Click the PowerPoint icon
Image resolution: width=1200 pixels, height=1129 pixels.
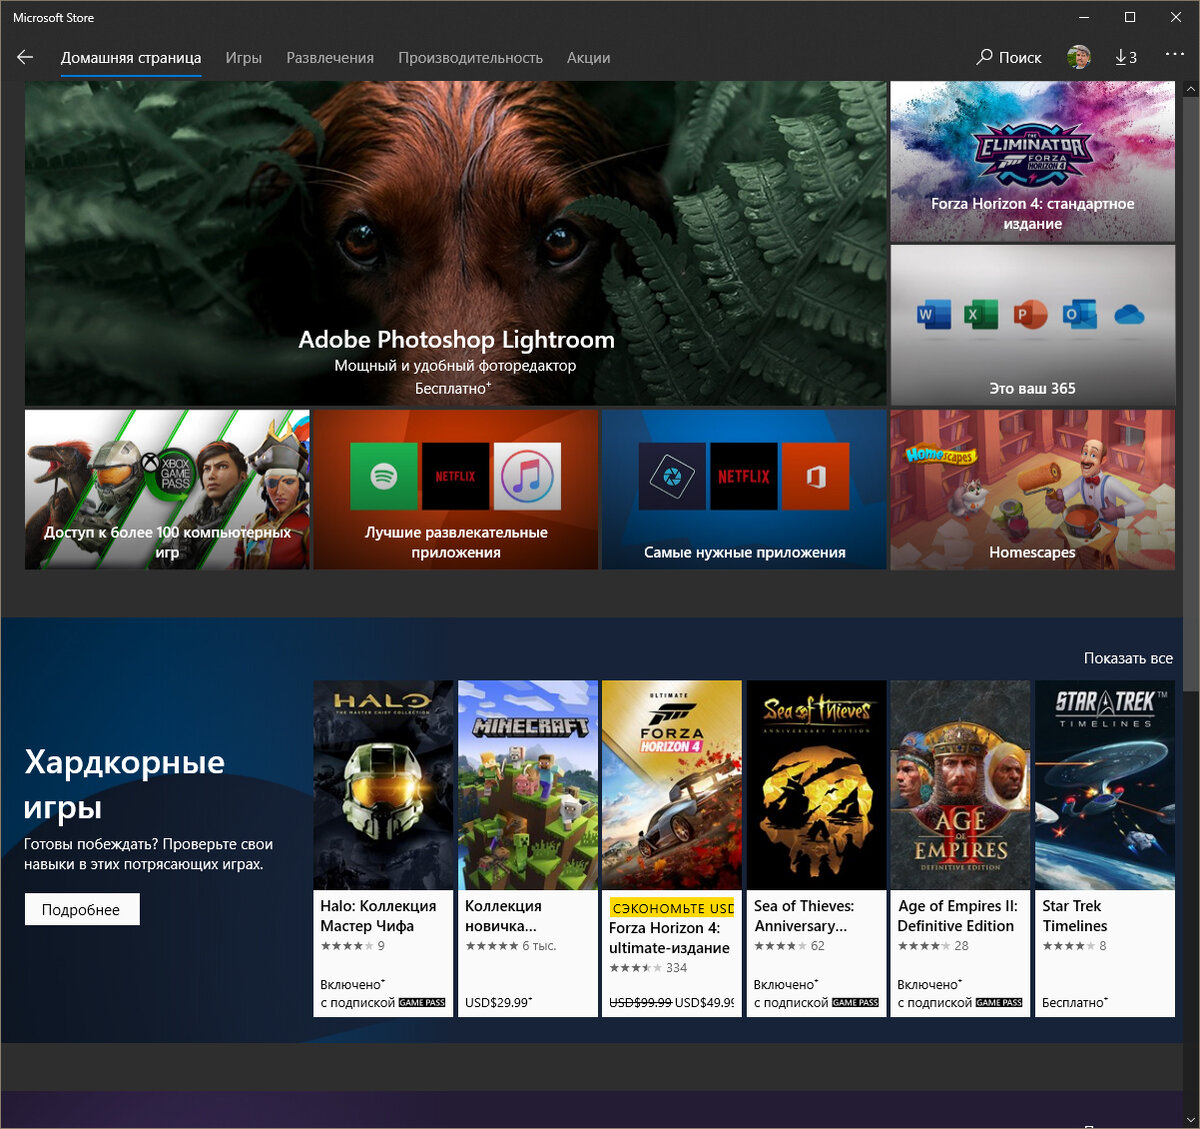coord(1030,315)
